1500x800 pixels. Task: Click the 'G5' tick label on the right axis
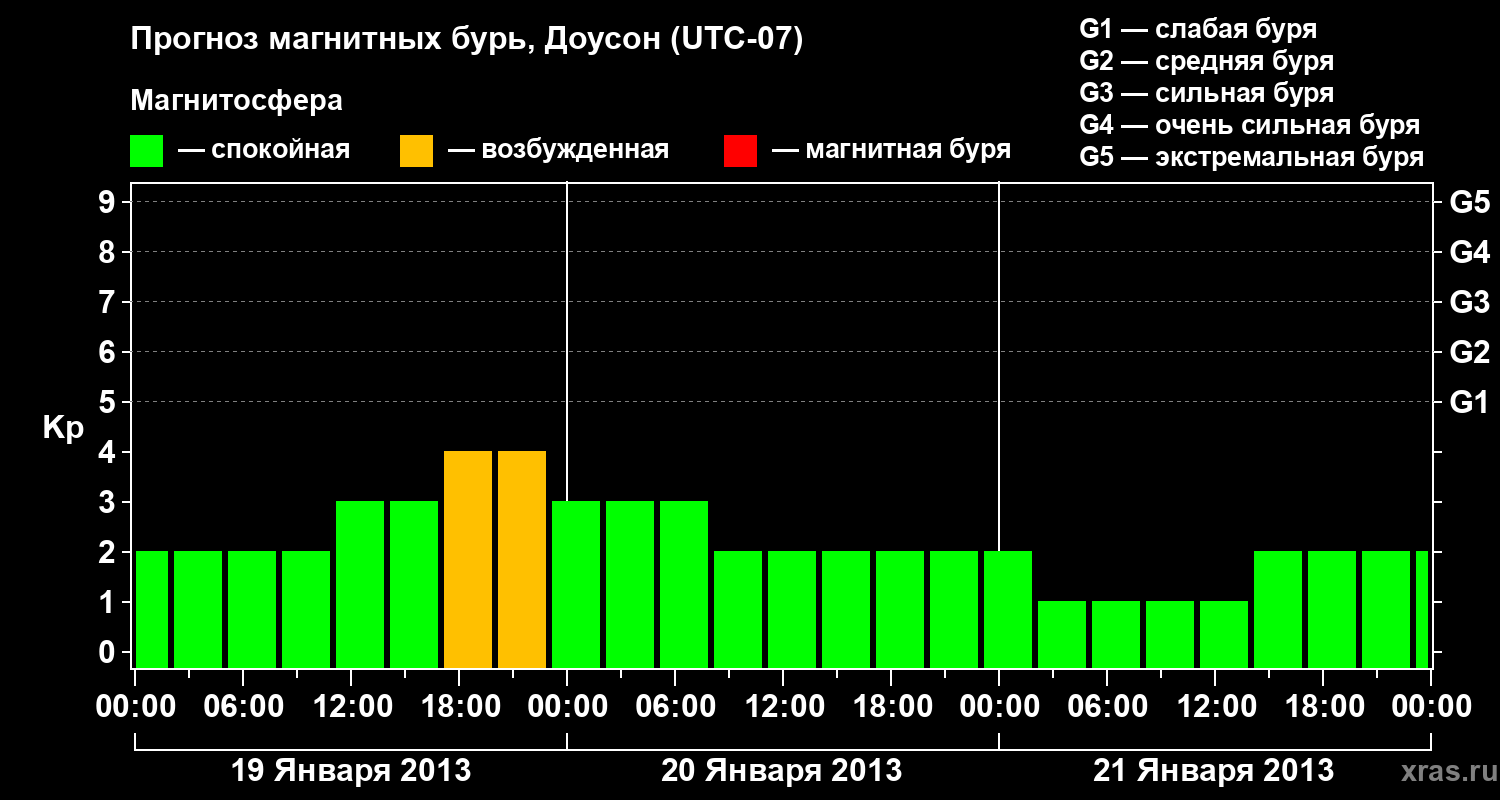[1470, 202]
